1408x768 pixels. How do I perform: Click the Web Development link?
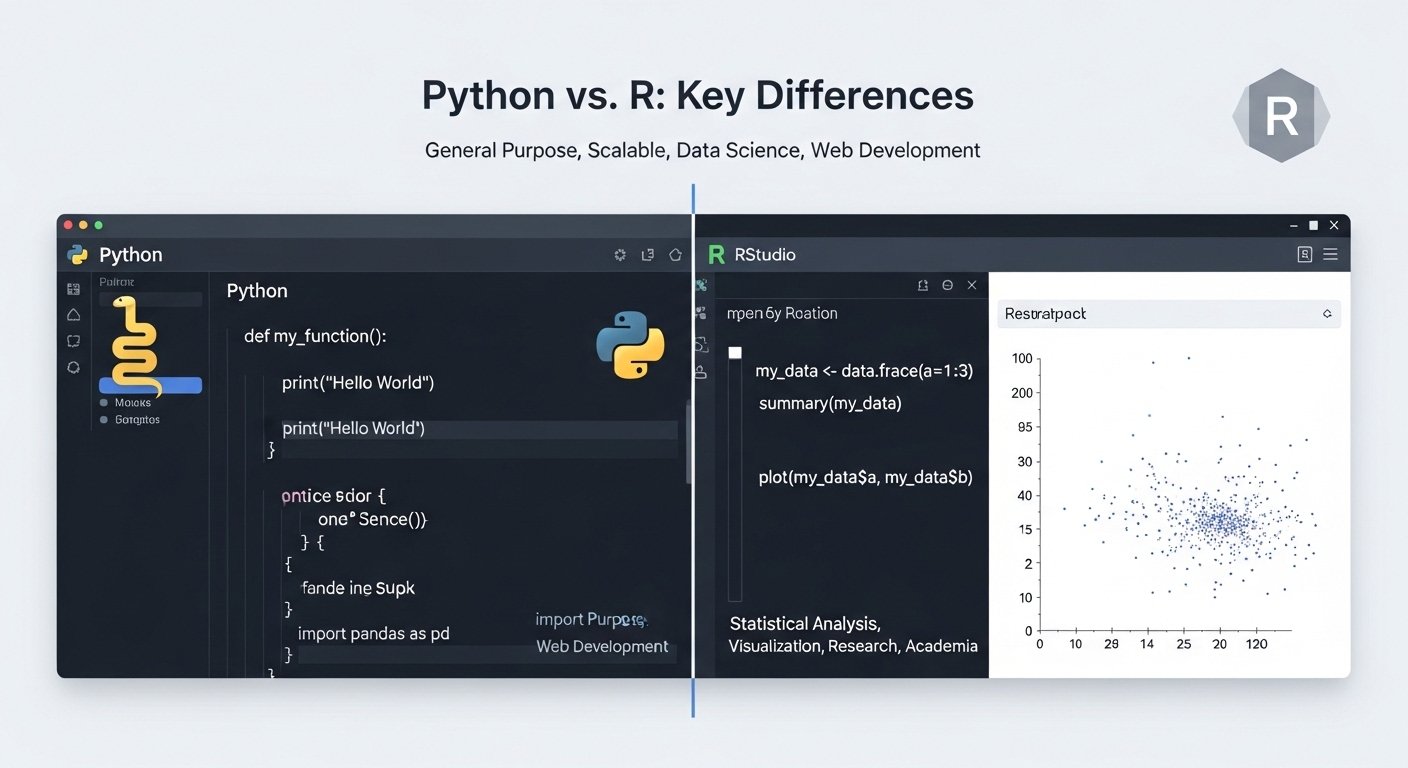[603, 646]
